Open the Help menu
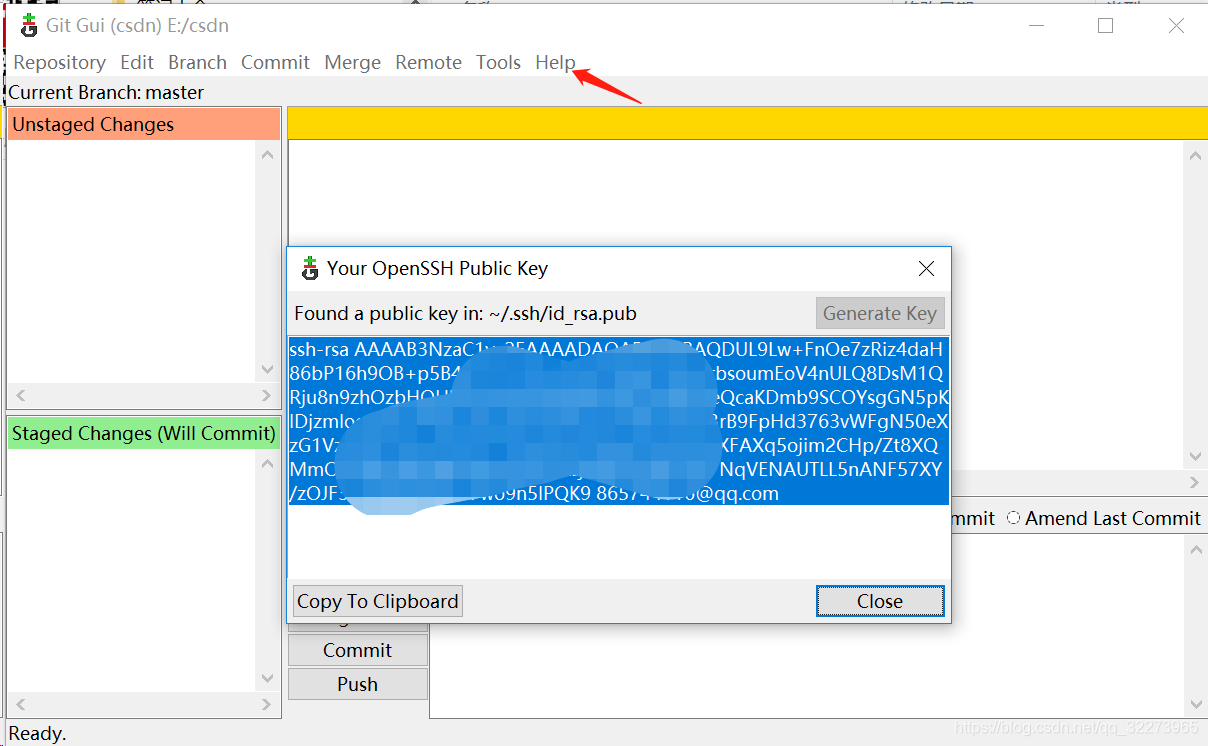 click(x=555, y=62)
